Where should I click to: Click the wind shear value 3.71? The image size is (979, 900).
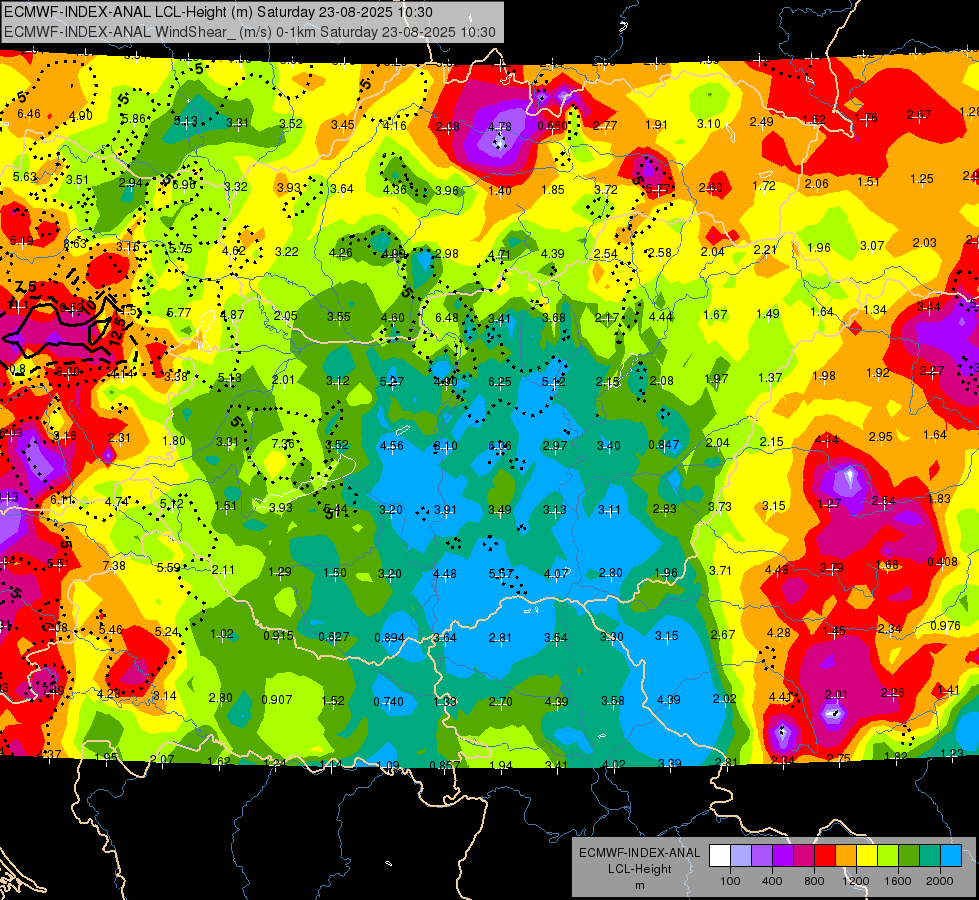tap(721, 571)
